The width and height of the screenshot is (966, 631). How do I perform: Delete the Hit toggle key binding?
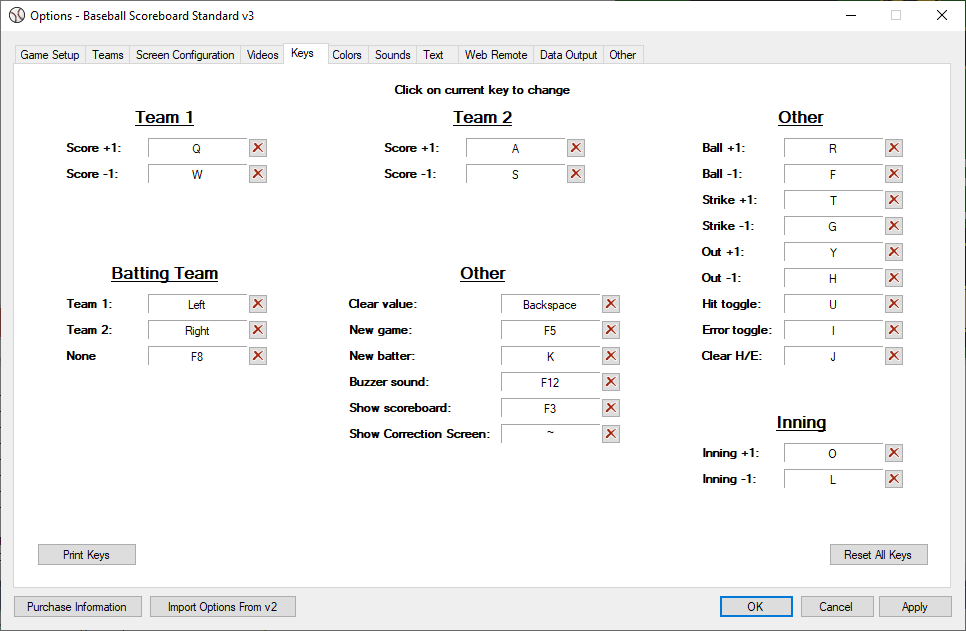pos(894,304)
